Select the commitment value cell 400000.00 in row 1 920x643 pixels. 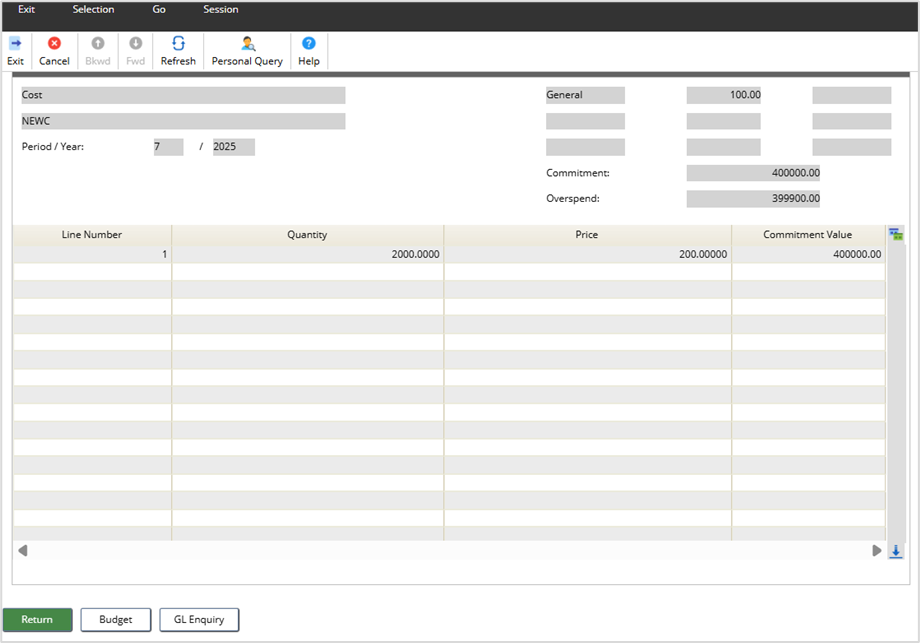click(x=809, y=254)
